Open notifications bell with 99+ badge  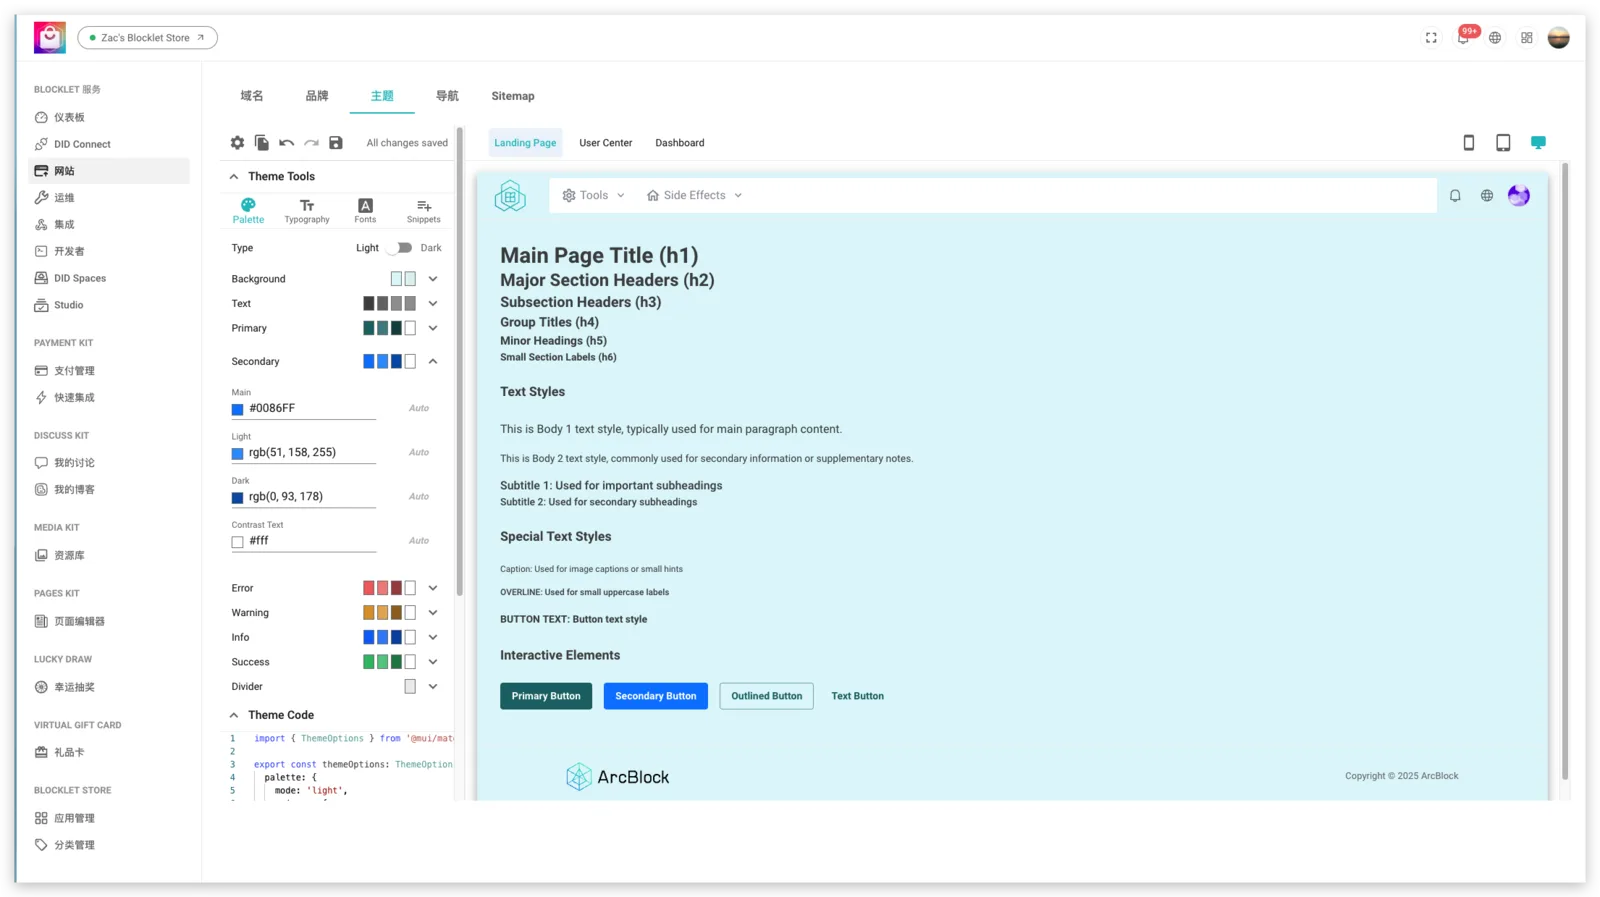[1464, 37]
